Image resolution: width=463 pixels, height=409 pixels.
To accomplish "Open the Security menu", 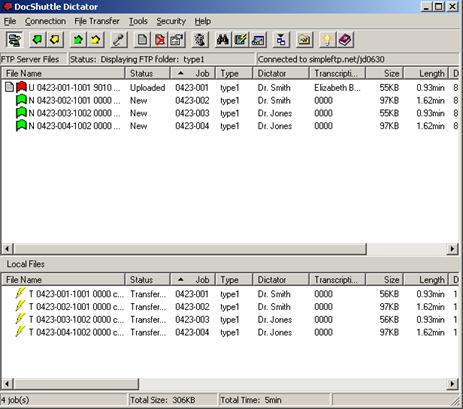I will coord(171,21).
